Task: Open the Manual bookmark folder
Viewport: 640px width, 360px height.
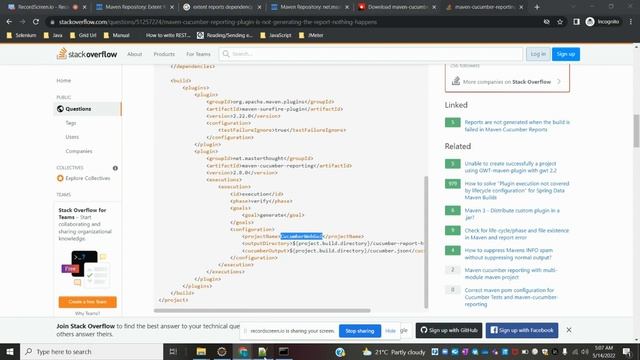Action: (x=117, y=36)
